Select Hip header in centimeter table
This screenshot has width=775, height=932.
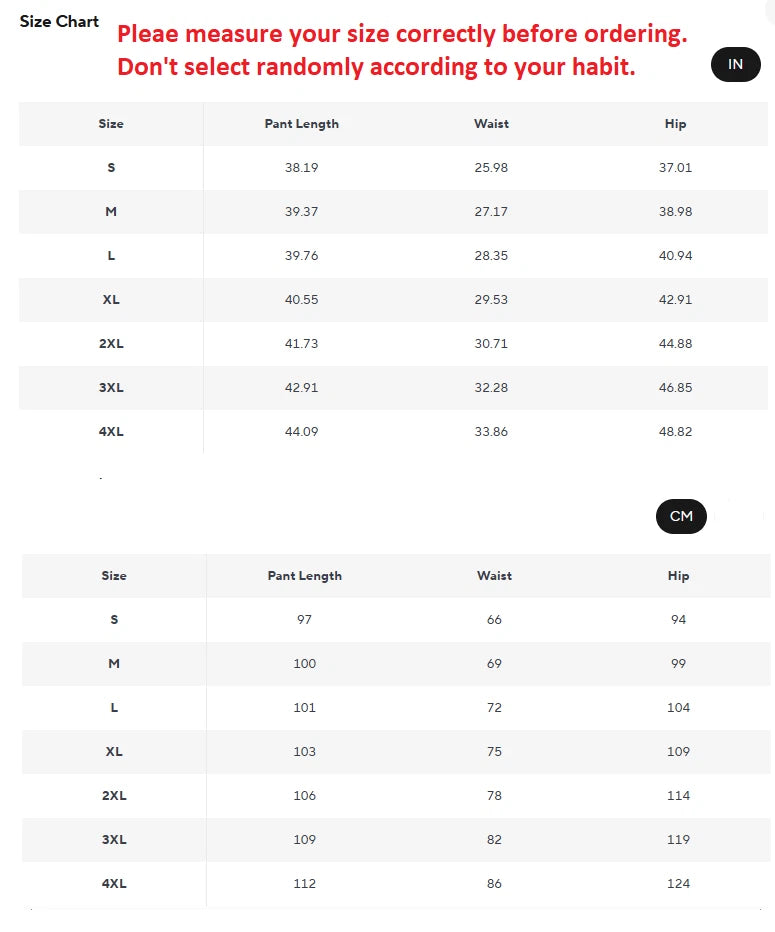coord(678,576)
